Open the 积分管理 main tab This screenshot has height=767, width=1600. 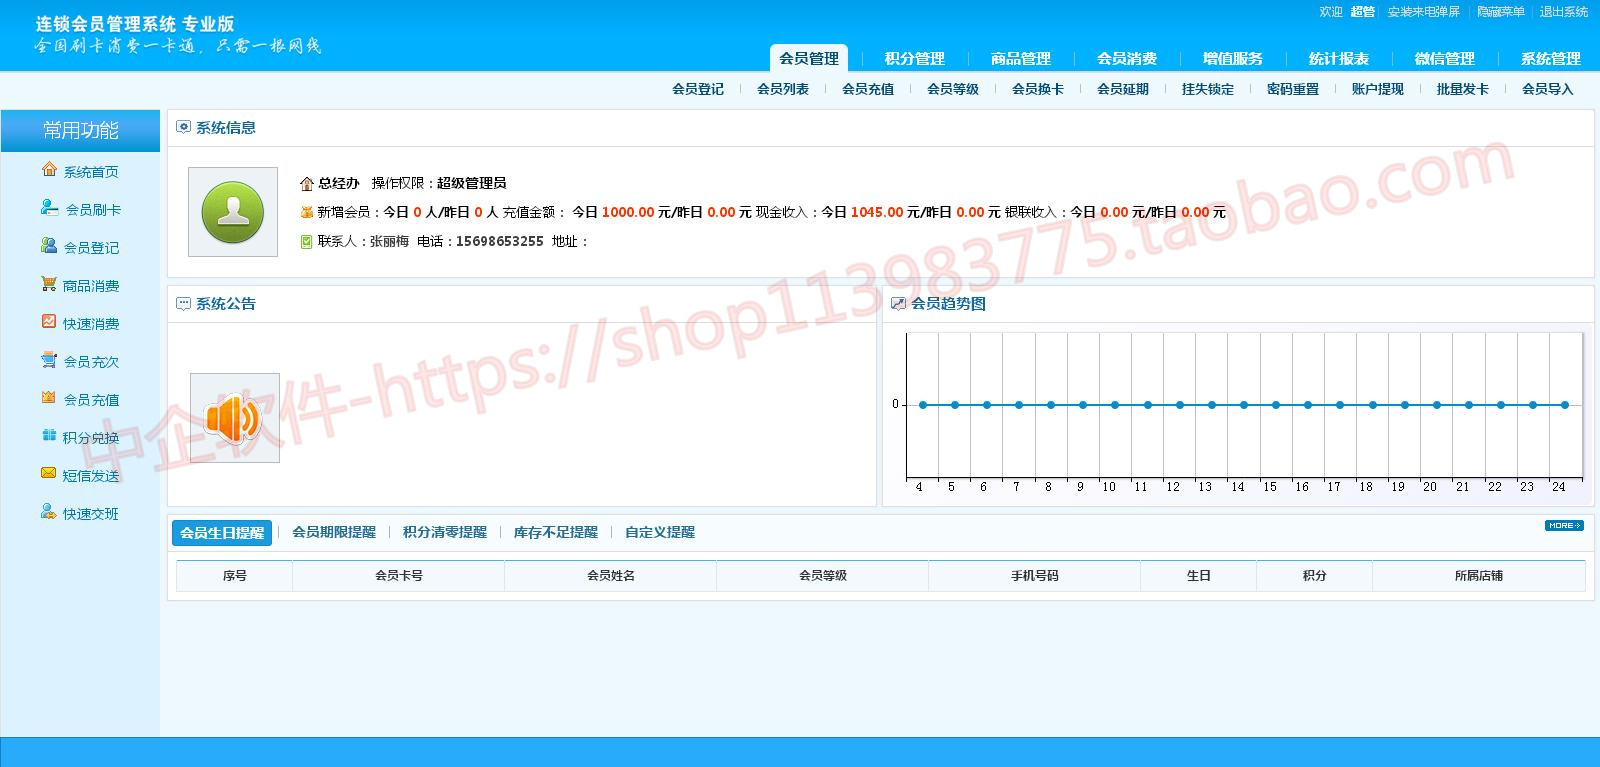tap(915, 58)
